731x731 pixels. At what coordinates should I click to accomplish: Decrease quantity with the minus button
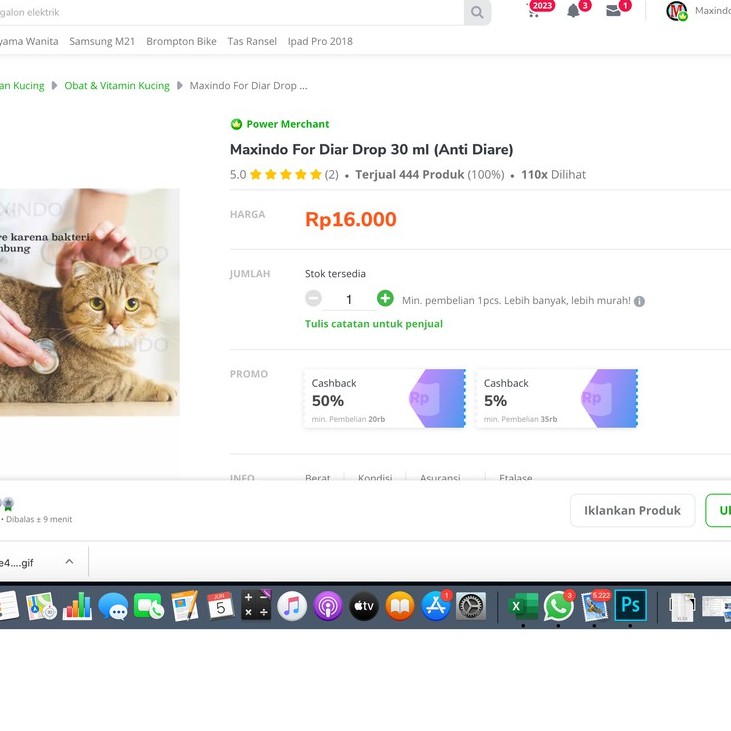pyautogui.click(x=313, y=299)
